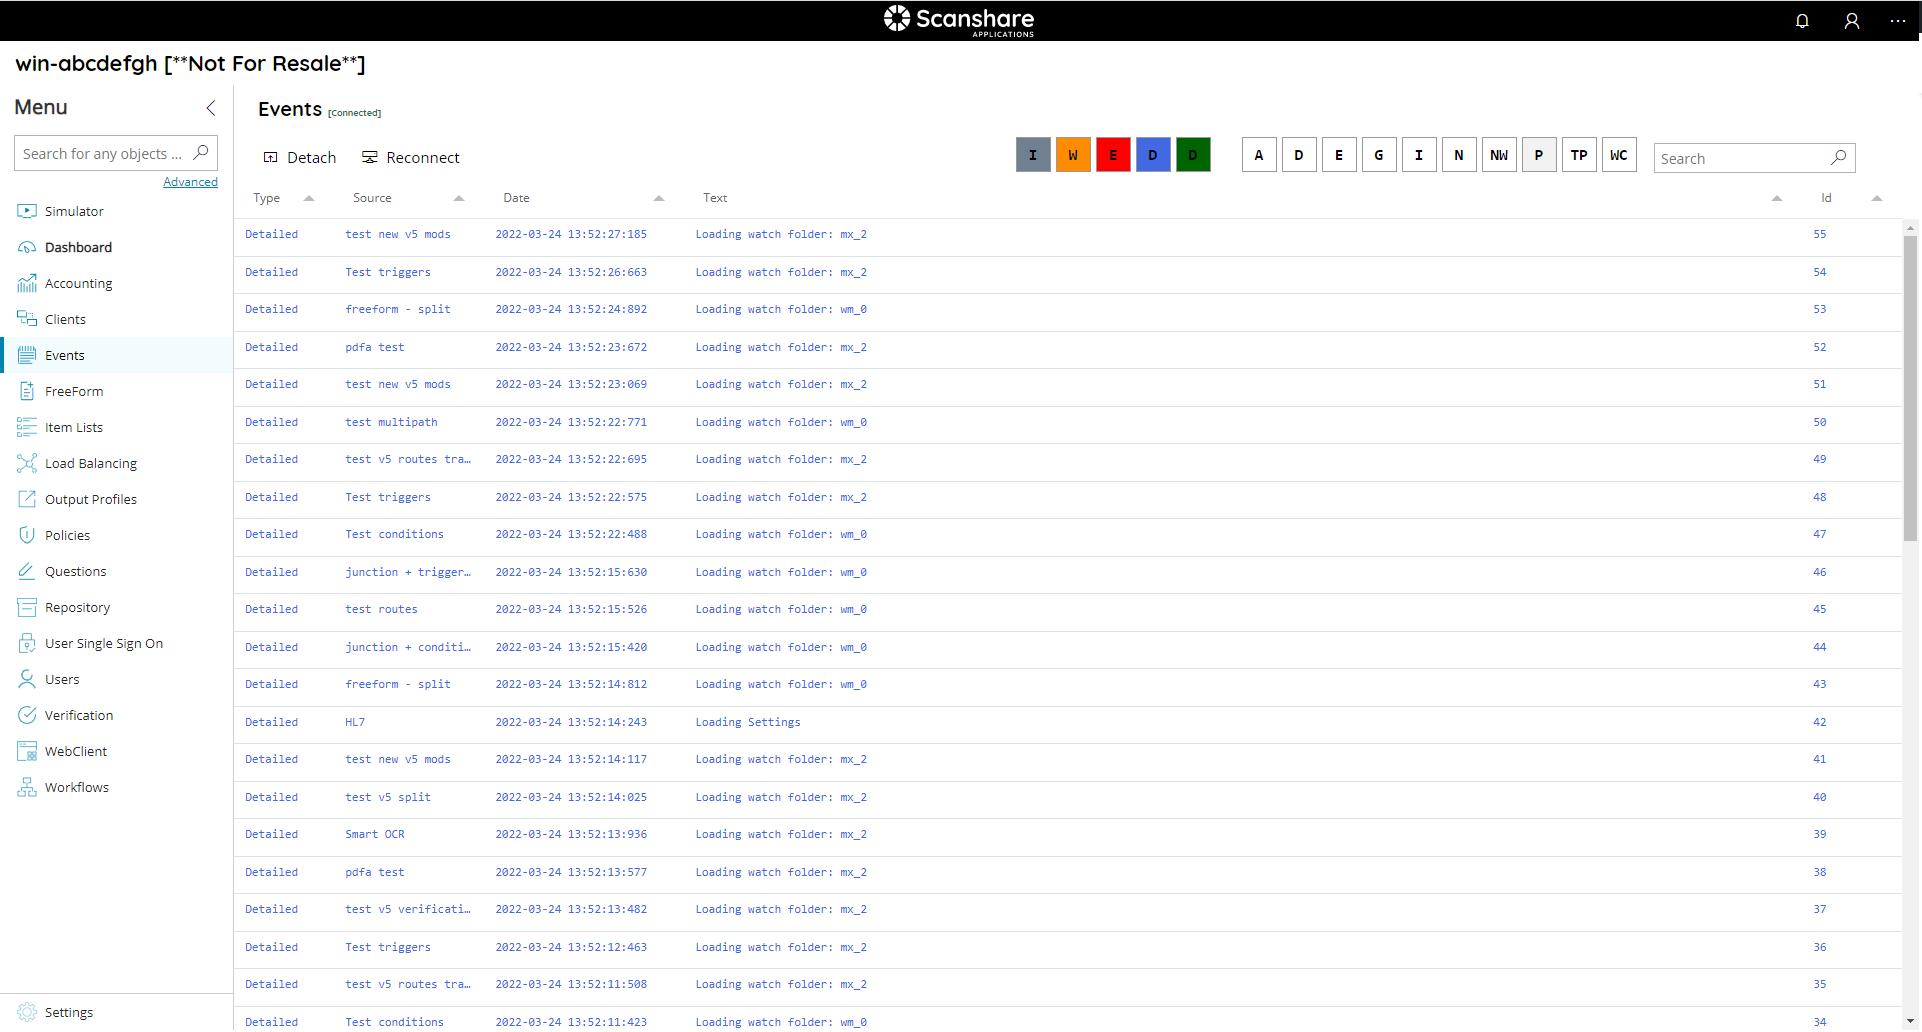Click the Verification checkmark icon

tap(27, 715)
